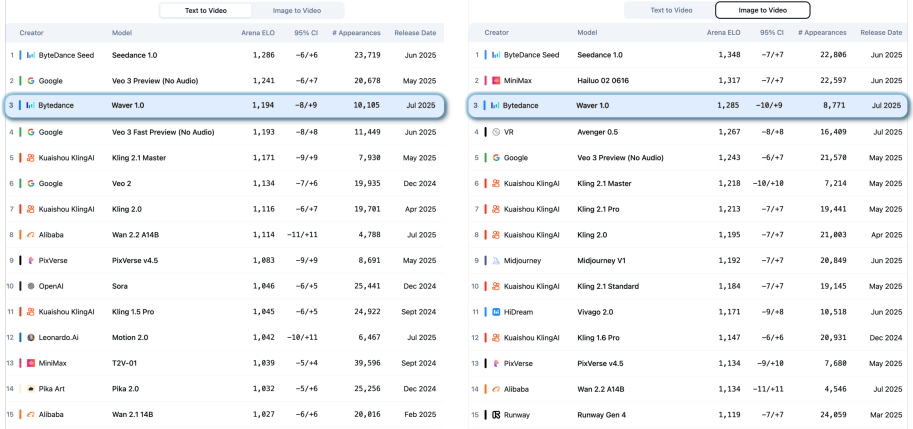Click the Pika Art logo in Pika 2.0 row

31,389
